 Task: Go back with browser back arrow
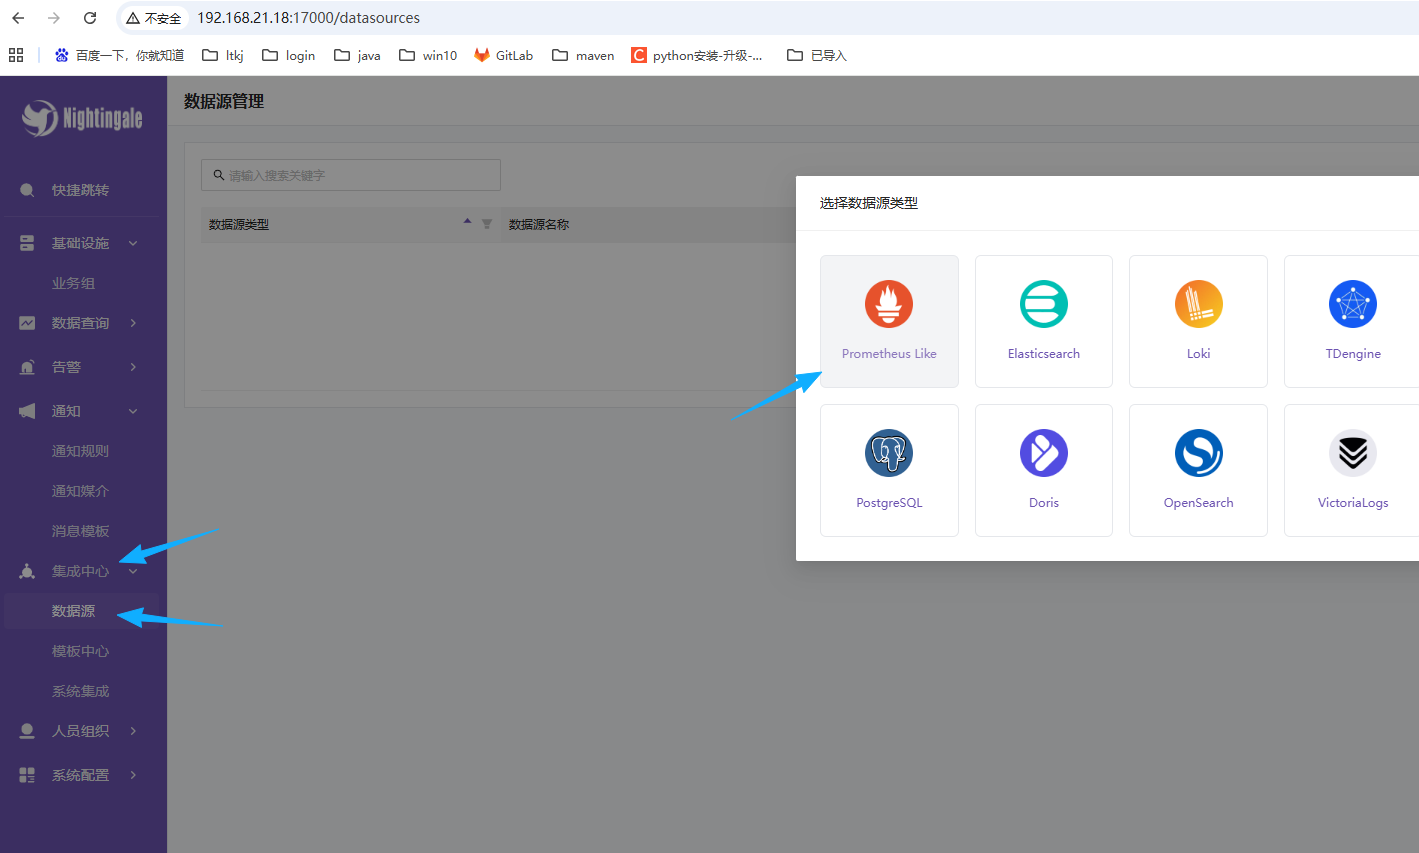(18, 18)
